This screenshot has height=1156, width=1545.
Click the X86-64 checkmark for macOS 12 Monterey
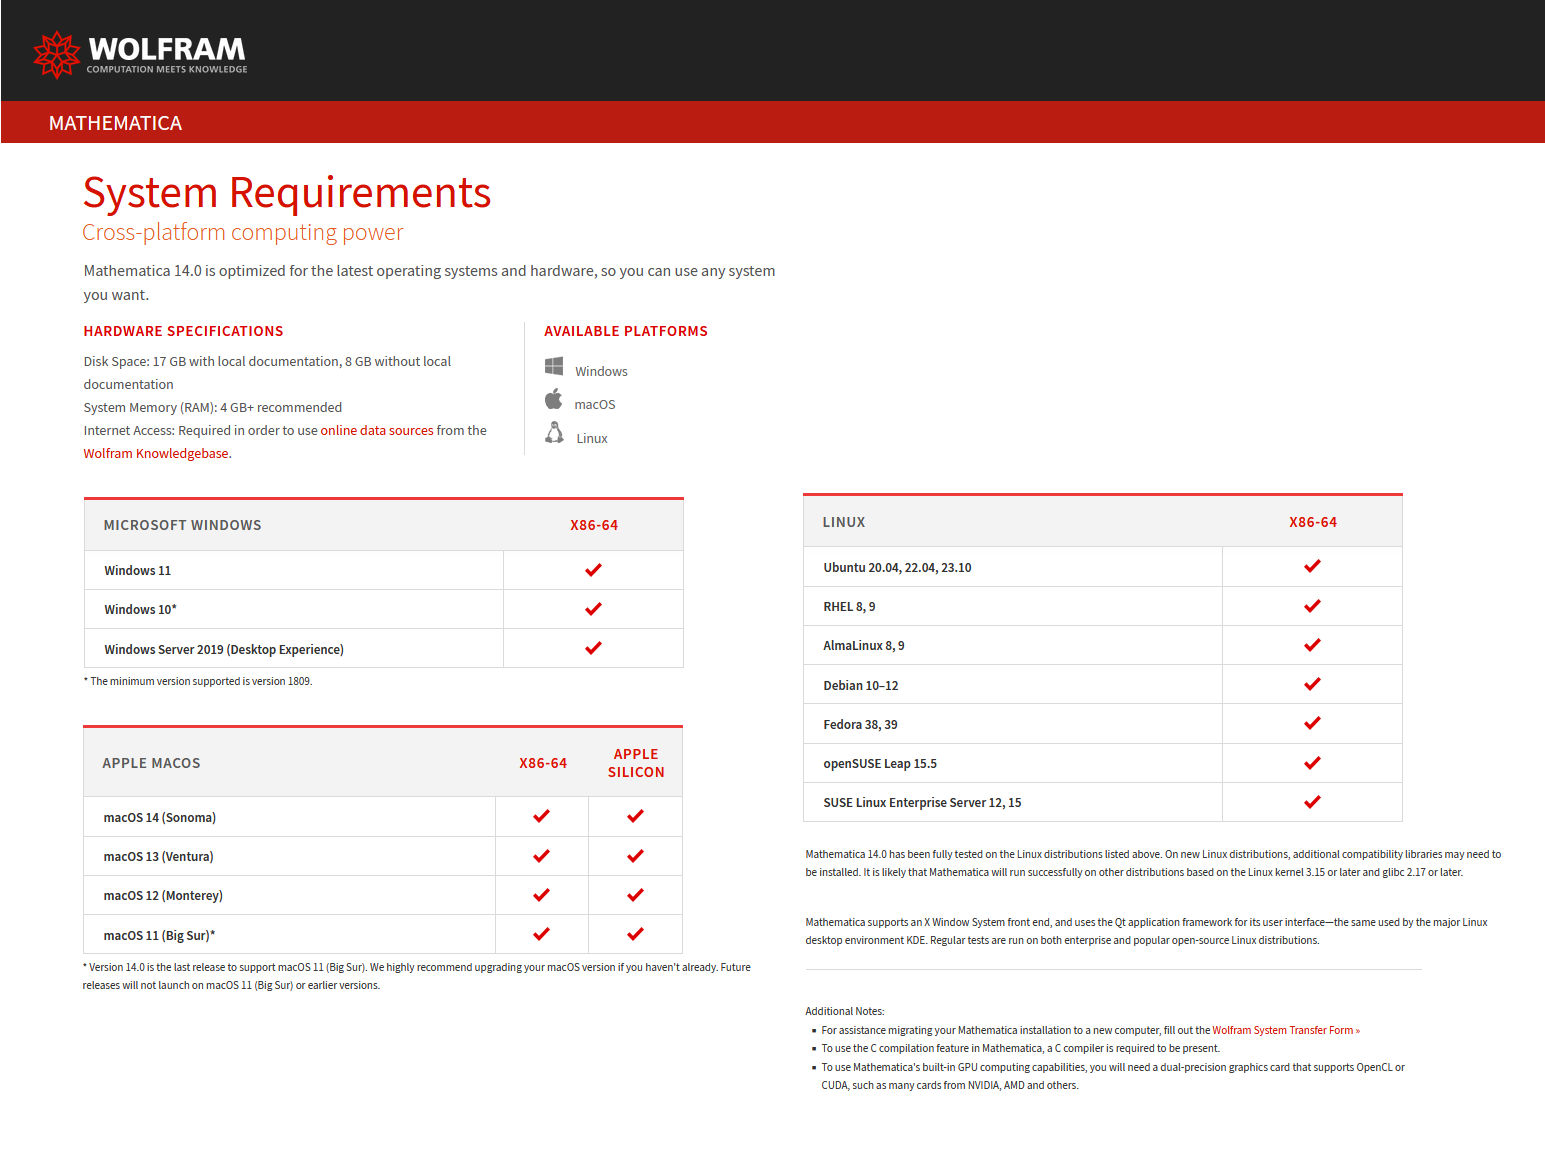click(x=542, y=895)
